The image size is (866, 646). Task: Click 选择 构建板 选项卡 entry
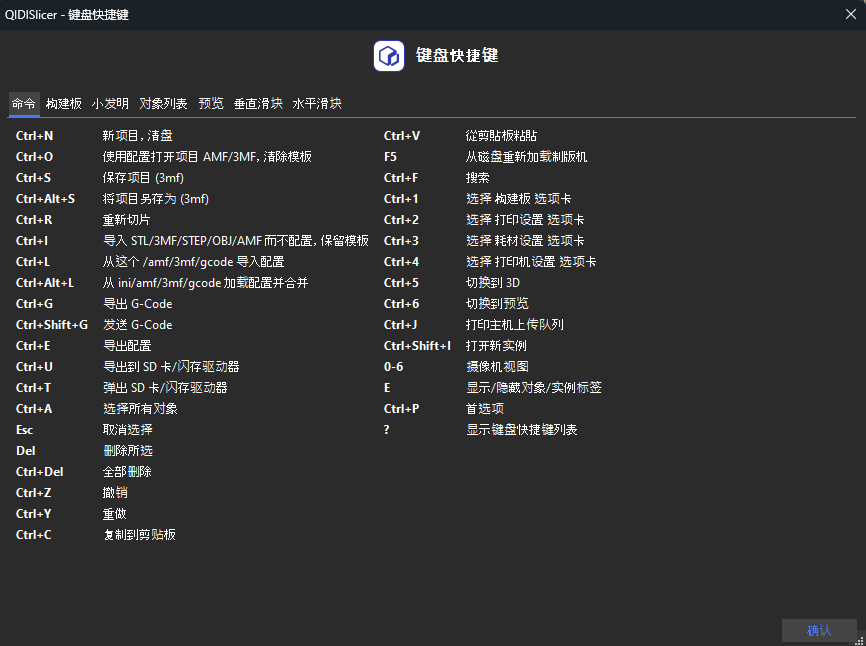519,199
